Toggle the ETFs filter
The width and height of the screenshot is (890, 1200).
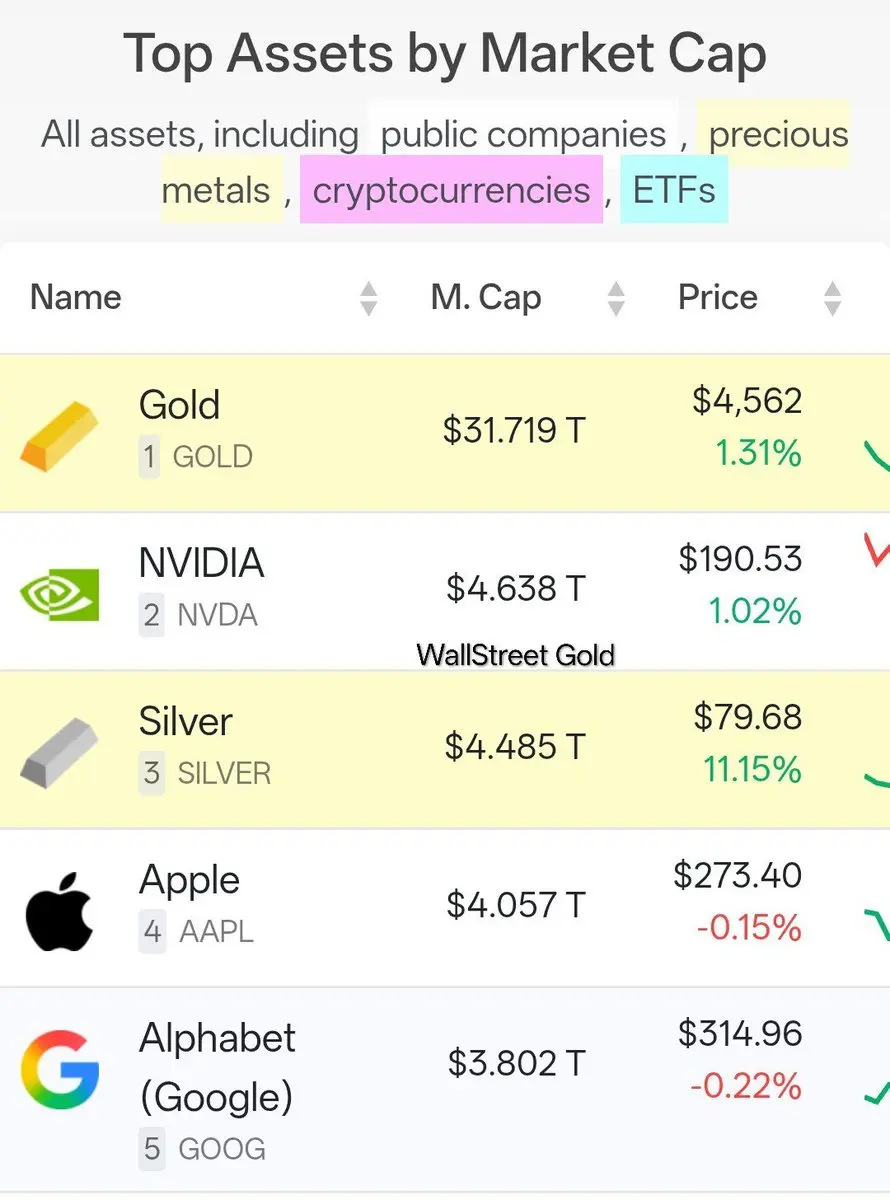pos(674,190)
